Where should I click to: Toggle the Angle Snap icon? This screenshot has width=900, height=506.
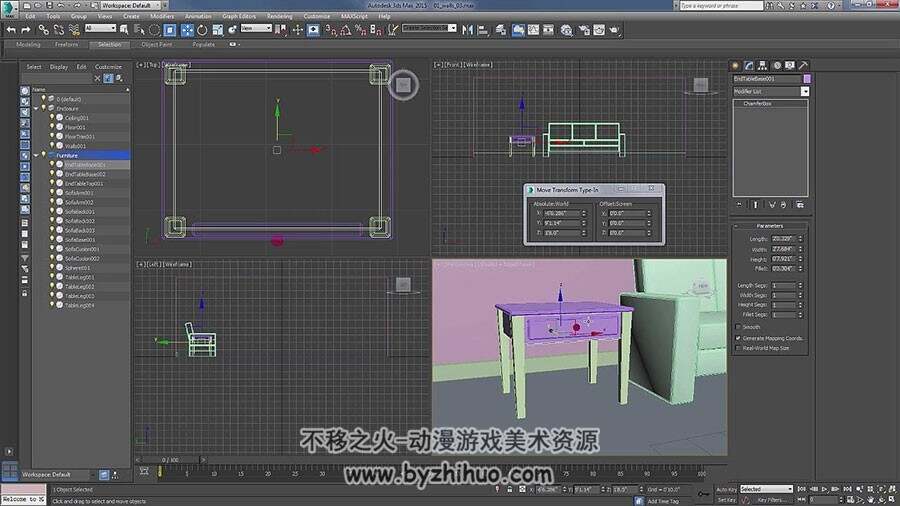click(346, 30)
